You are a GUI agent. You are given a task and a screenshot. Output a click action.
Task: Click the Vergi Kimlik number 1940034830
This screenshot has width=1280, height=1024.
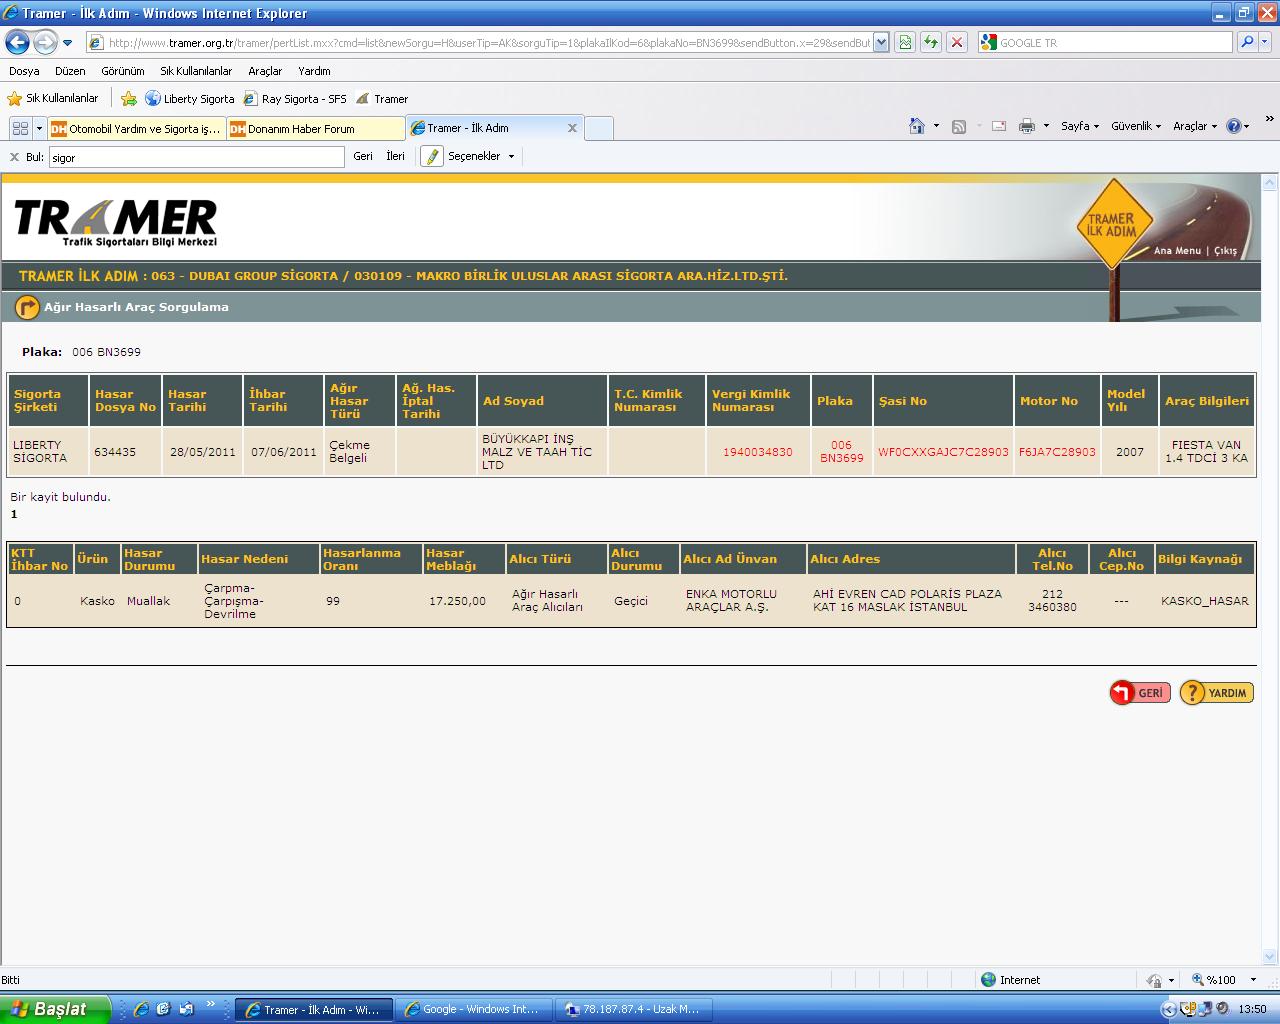(x=757, y=452)
